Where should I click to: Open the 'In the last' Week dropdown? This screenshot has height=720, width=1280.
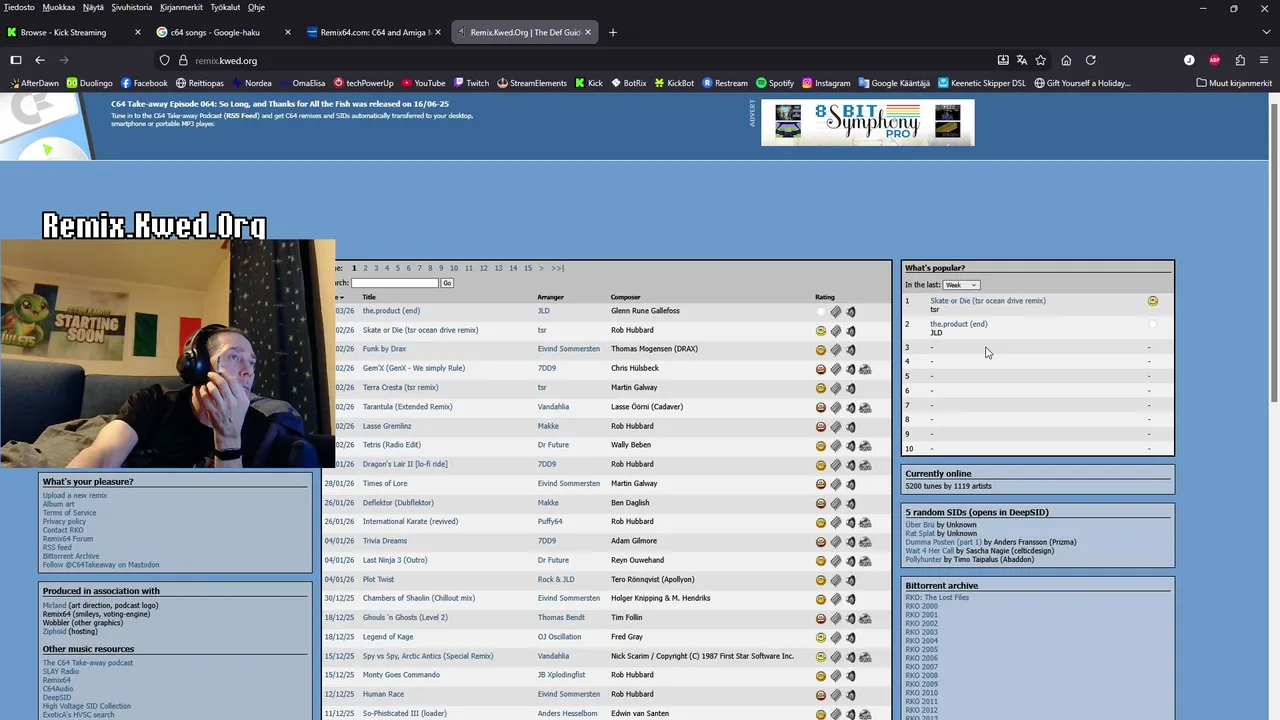click(x=961, y=285)
